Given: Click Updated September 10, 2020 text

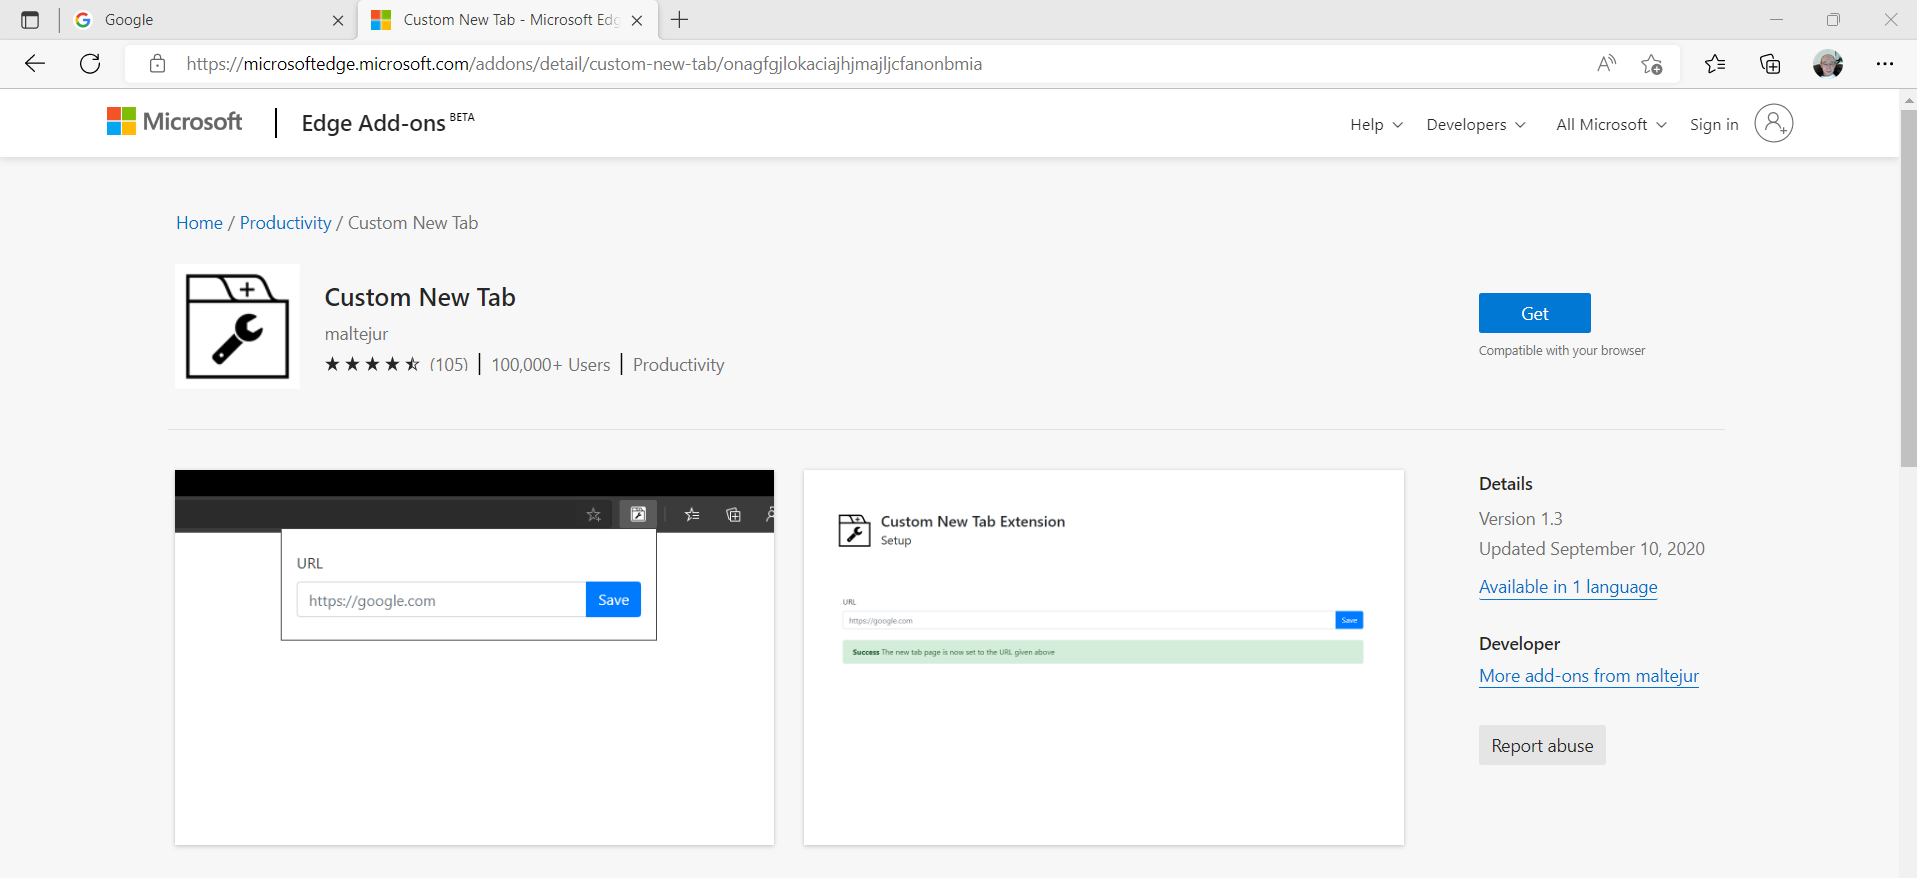Looking at the screenshot, I should click(x=1592, y=549).
